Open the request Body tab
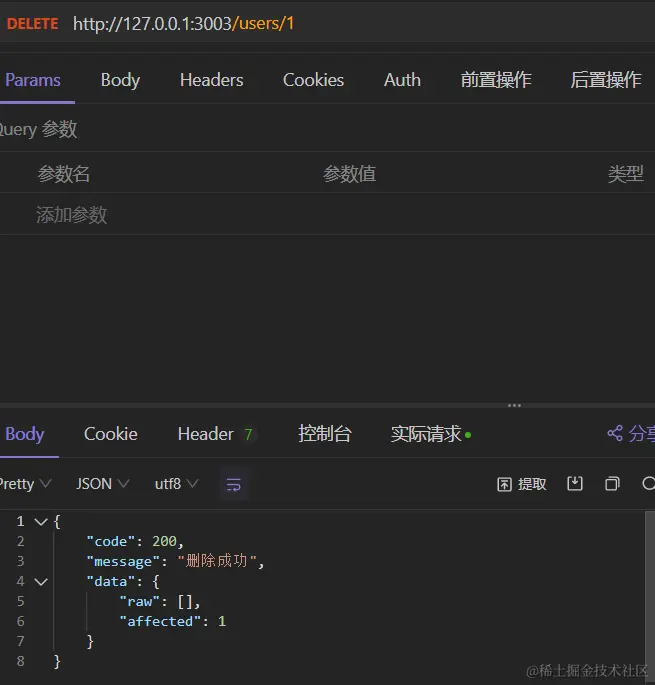Viewport: 655px width, 685px height. pos(120,80)
